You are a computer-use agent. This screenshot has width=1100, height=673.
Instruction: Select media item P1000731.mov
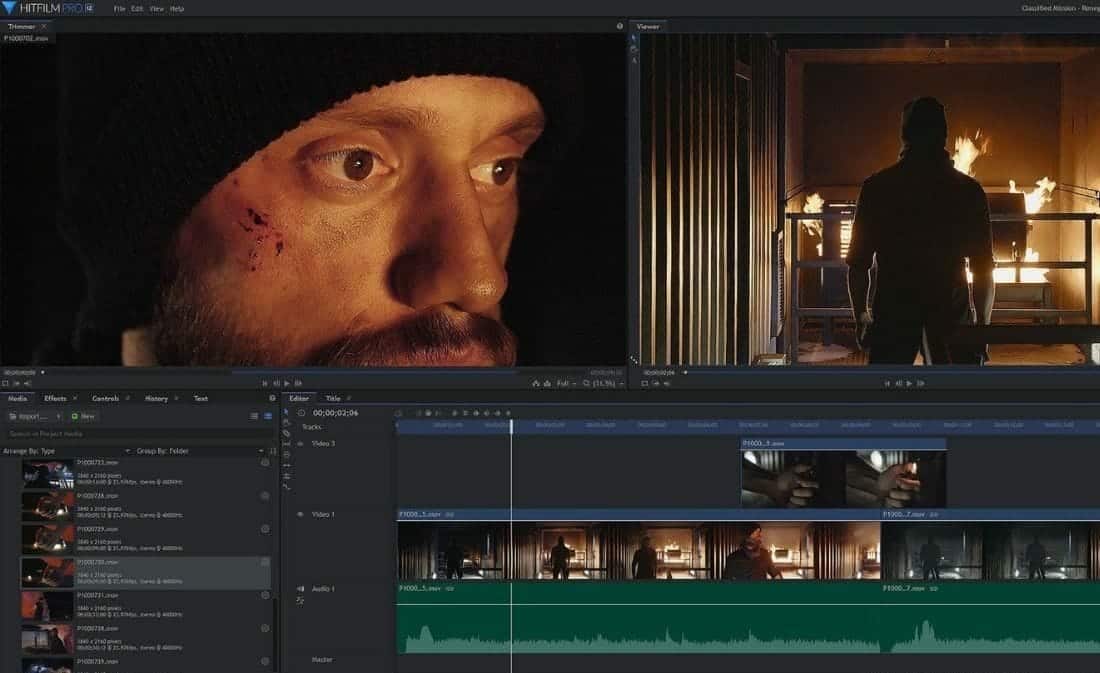pyautogui.click(x=146, y=606)
